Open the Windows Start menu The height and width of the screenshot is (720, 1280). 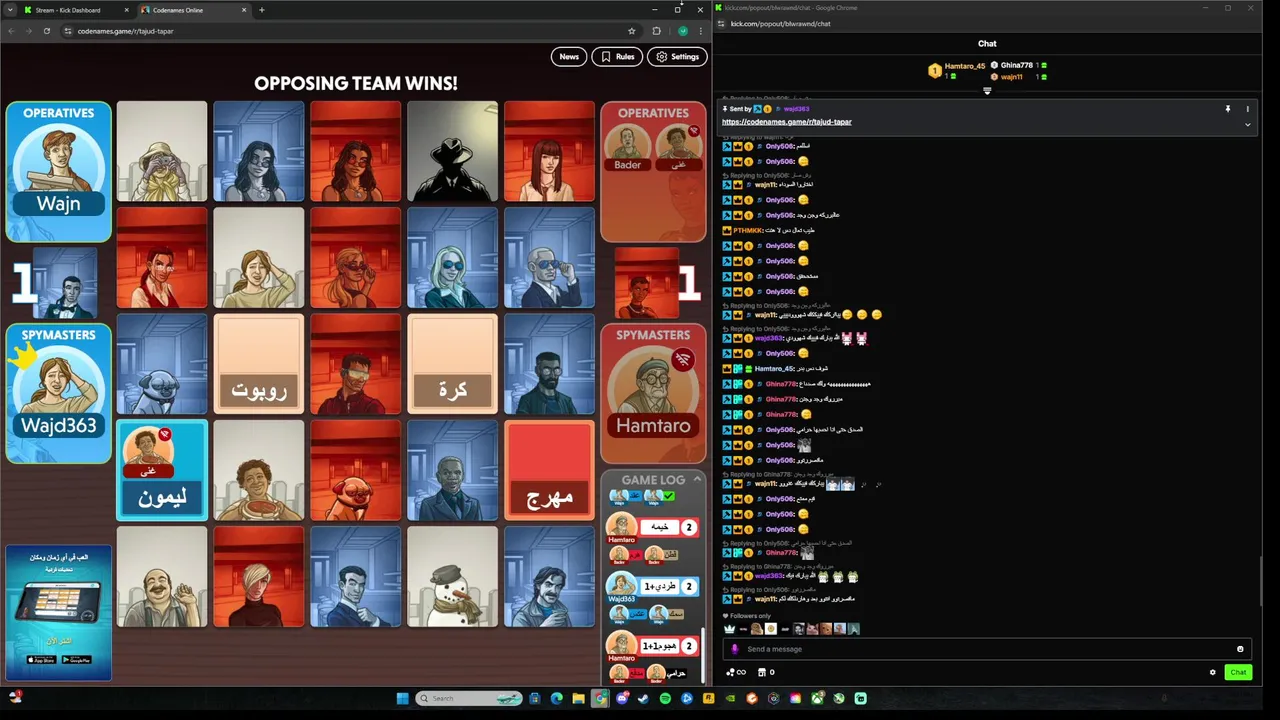coord(402,698)
